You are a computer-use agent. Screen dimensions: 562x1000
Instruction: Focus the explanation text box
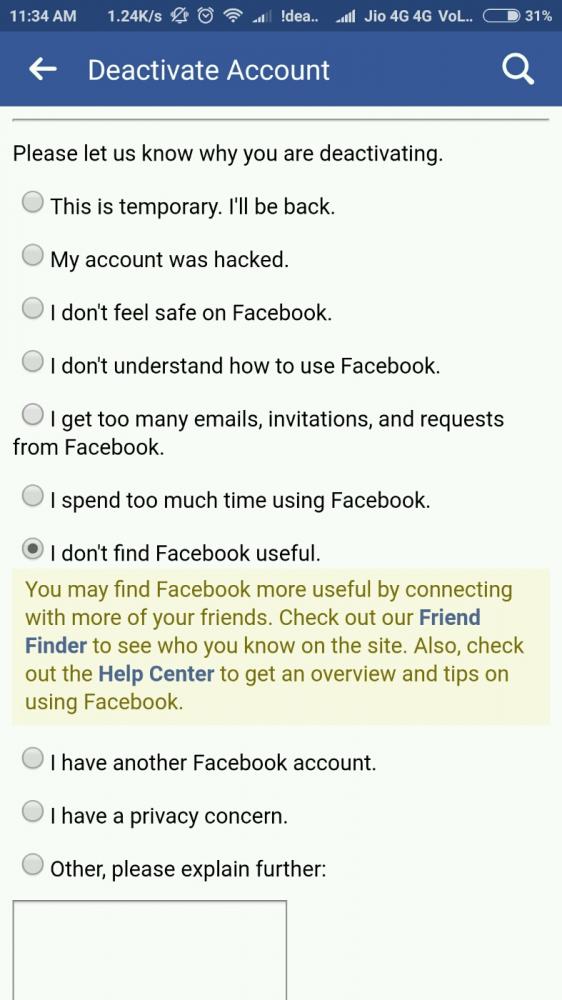pyautogui.click(x=149, y=950)
